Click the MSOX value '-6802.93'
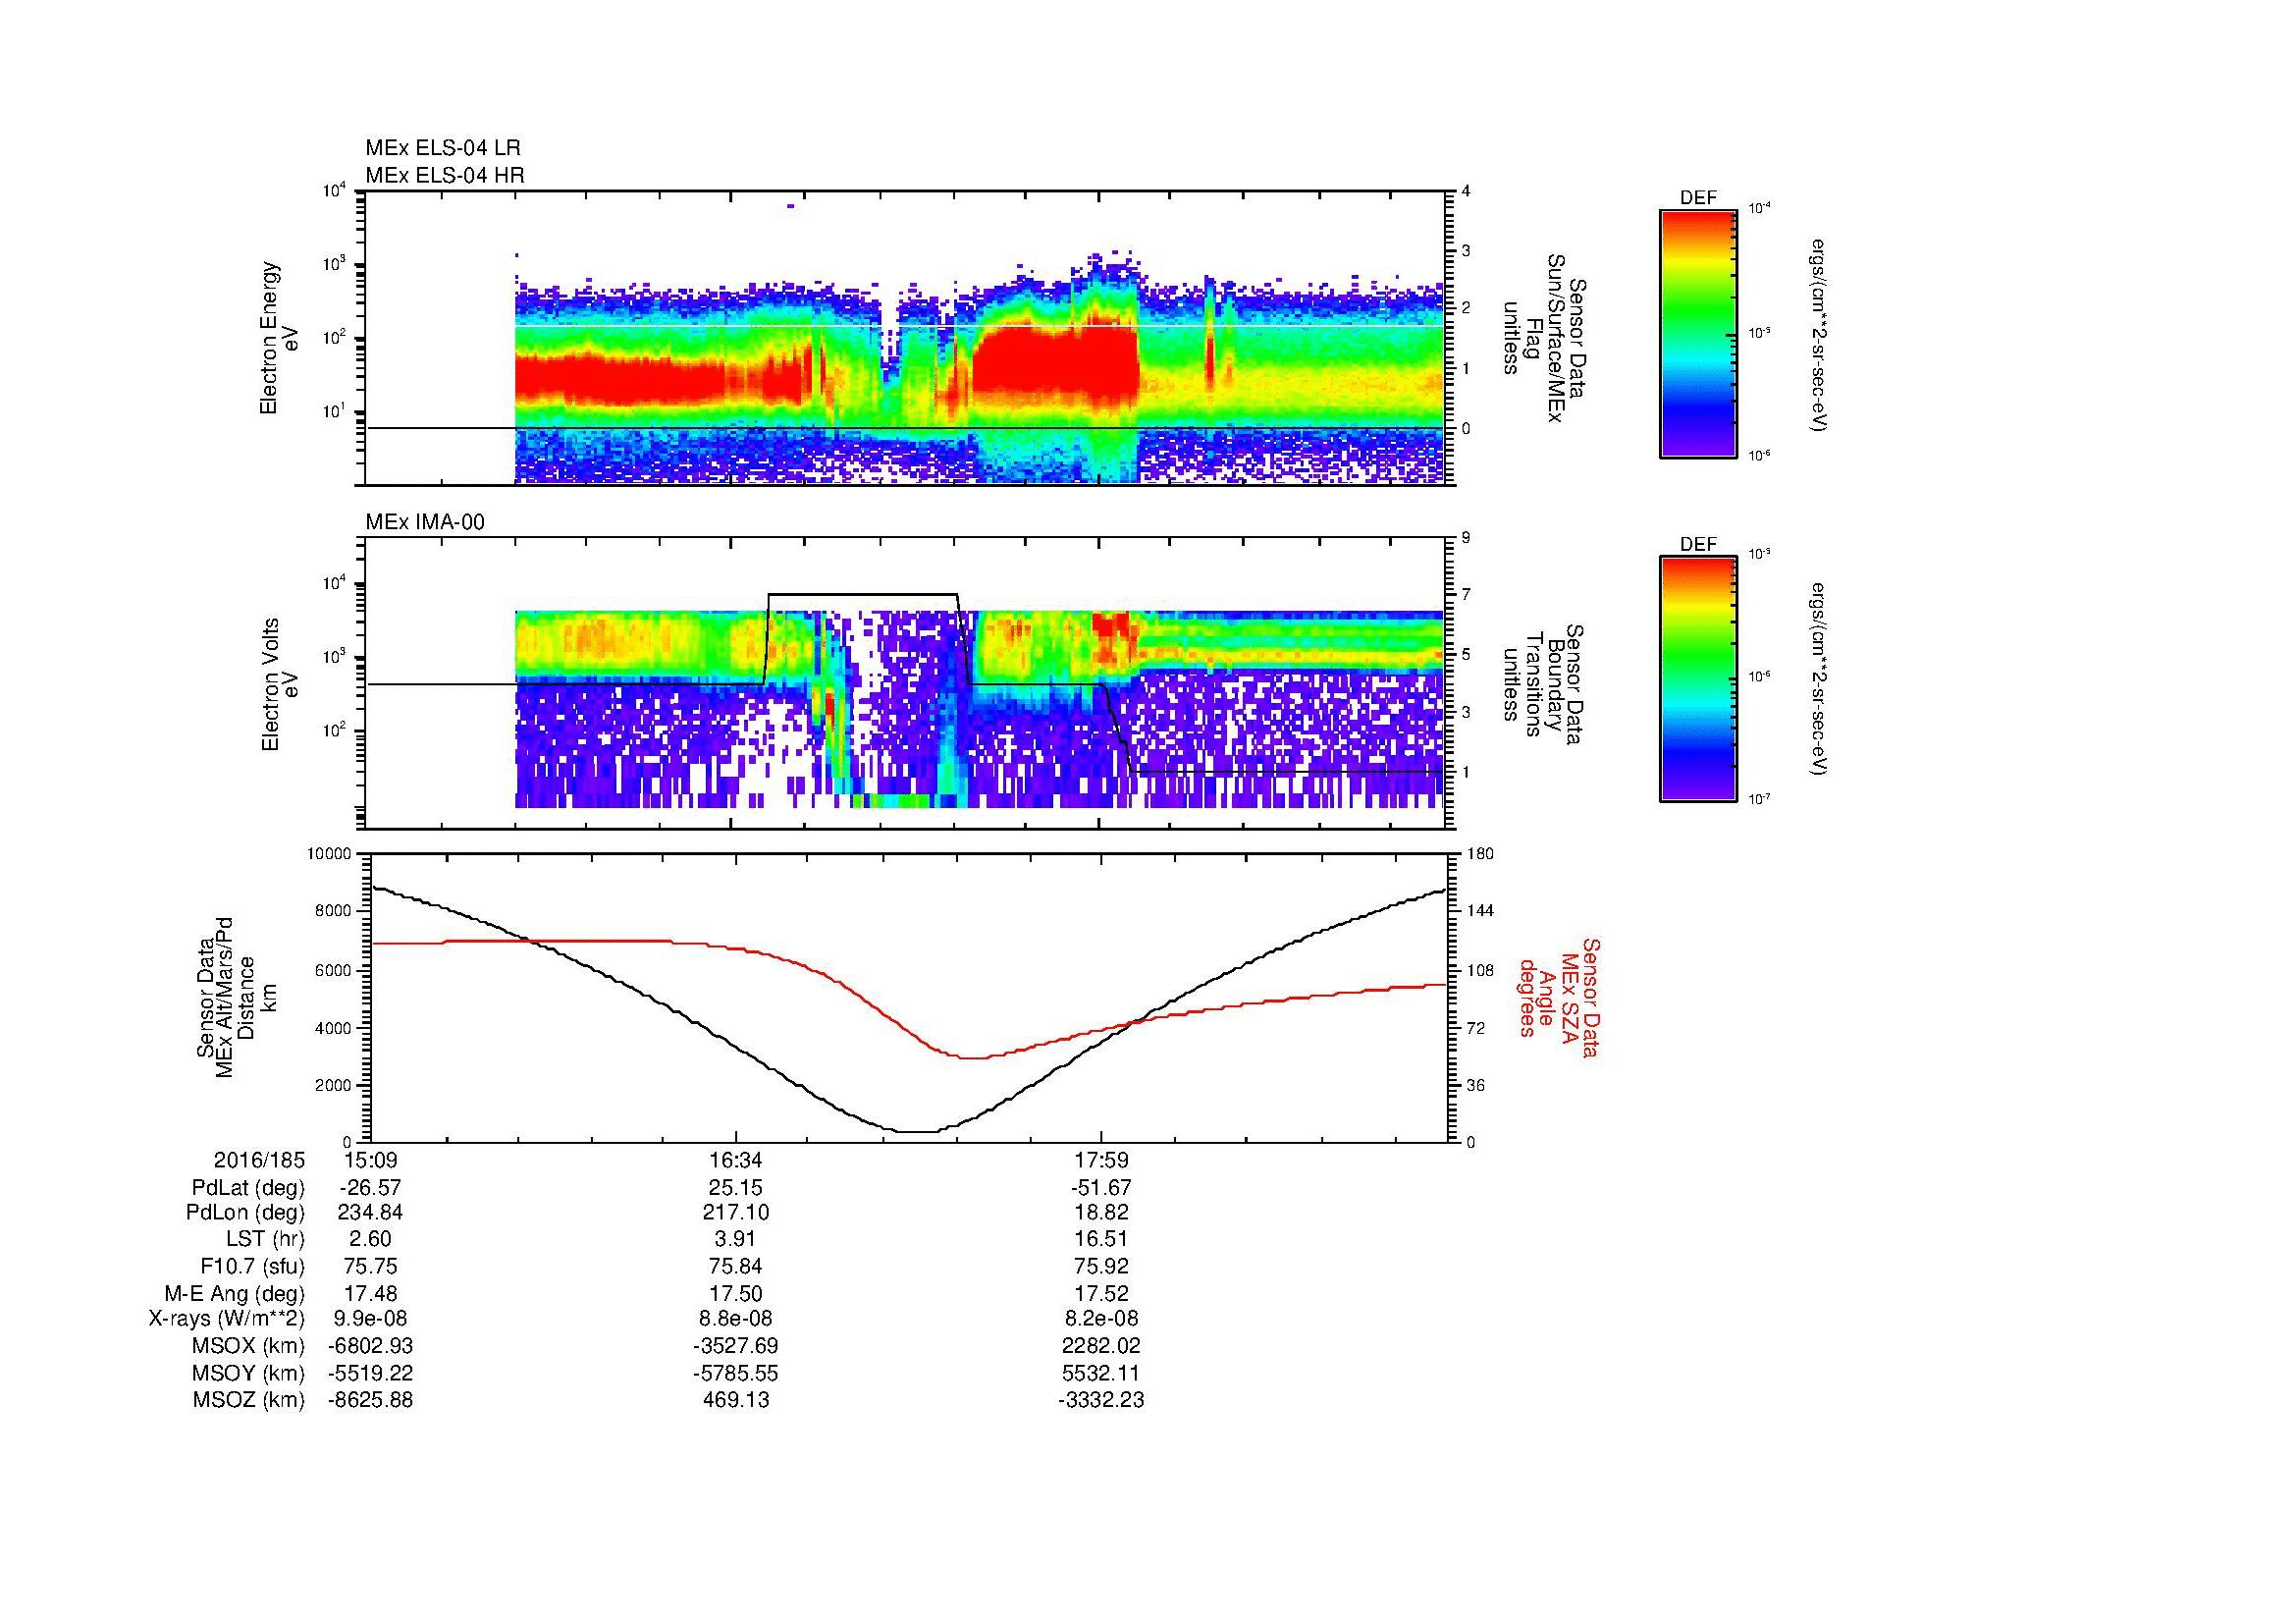2296x1623 pixels. (371, 1346)
